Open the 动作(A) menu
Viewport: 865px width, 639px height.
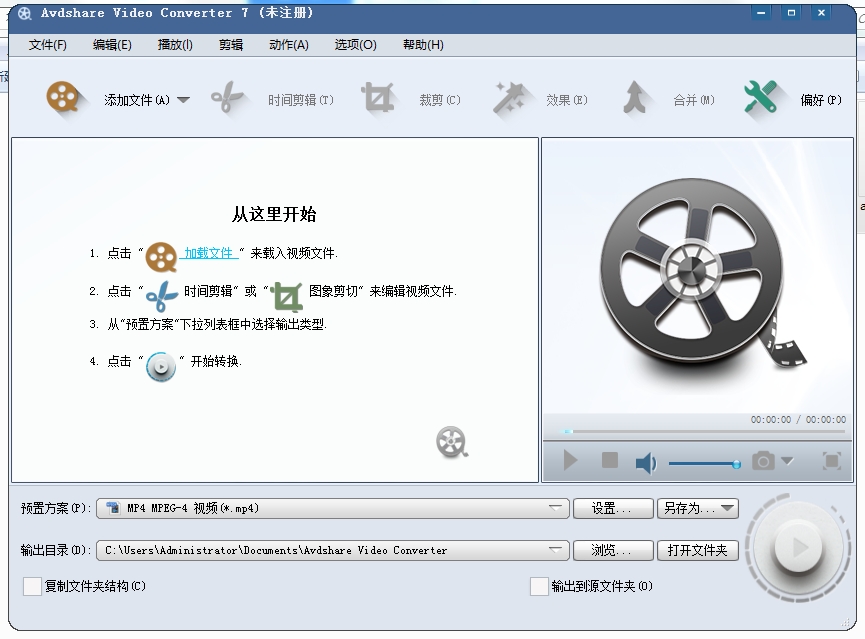[289, 45]
